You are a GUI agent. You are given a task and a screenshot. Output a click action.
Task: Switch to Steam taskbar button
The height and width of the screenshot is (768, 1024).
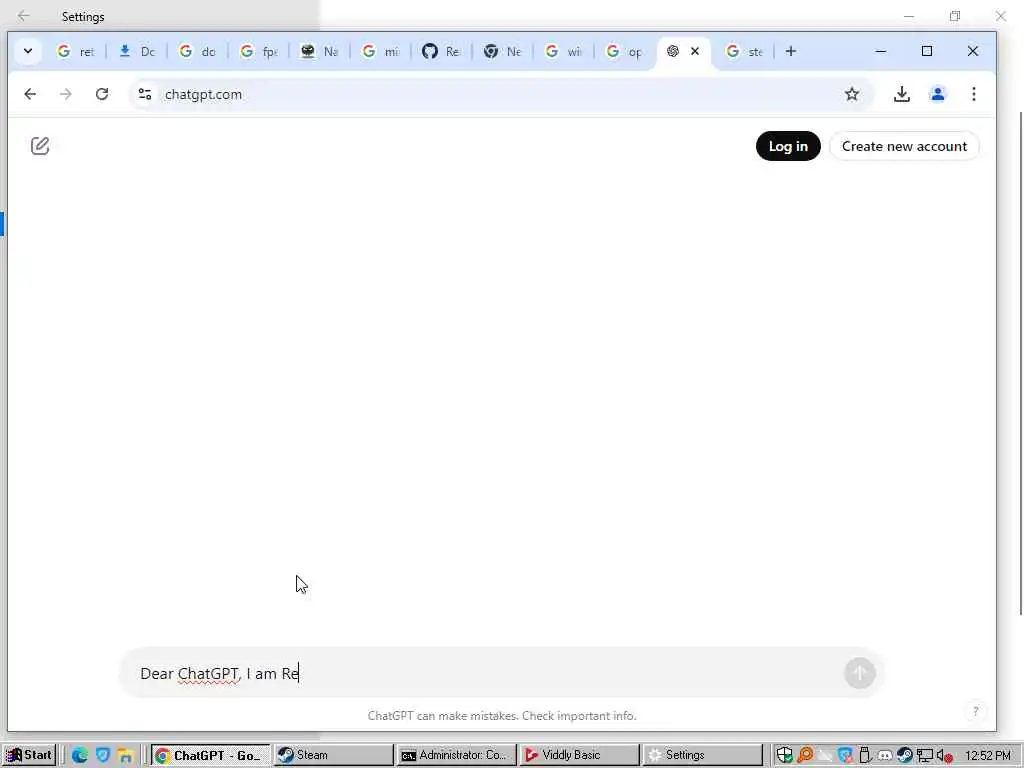coord(333,755)
